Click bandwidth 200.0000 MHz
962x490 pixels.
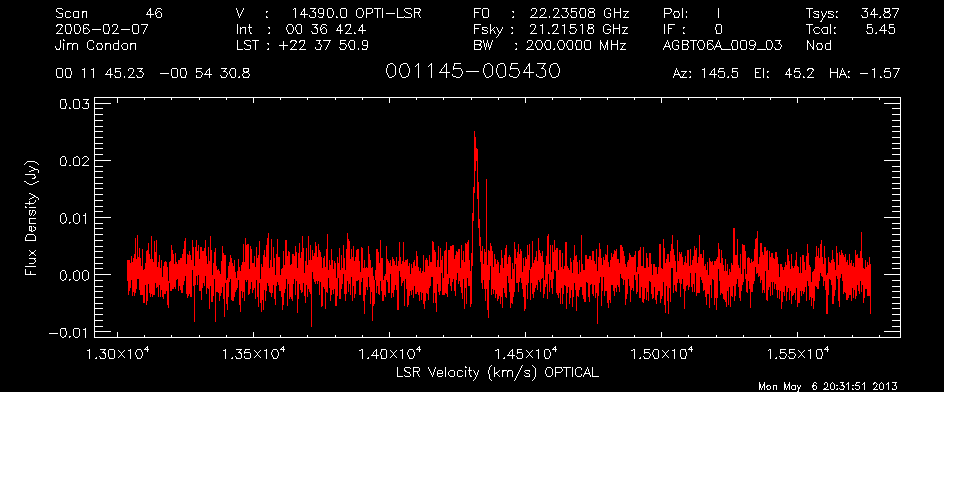coord(575,45)
